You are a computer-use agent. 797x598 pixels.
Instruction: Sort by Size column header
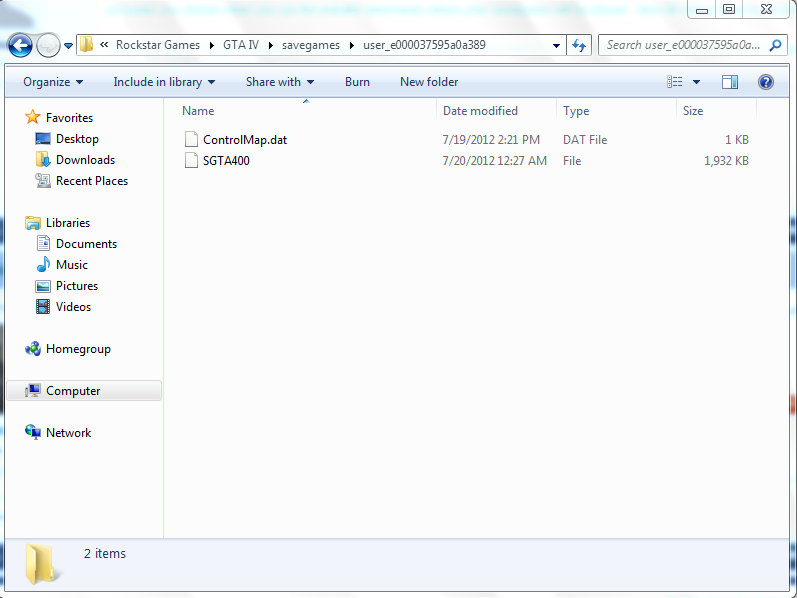point(693,111)
